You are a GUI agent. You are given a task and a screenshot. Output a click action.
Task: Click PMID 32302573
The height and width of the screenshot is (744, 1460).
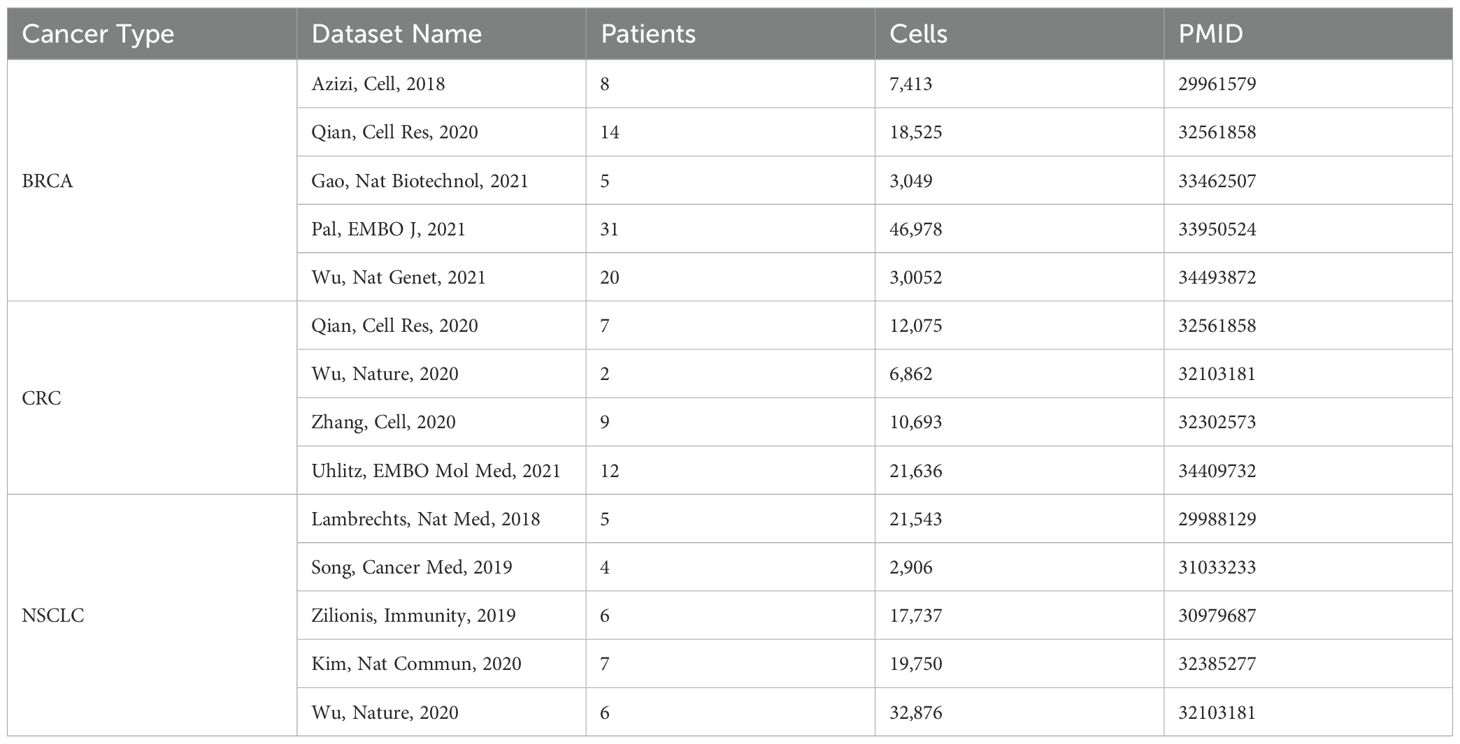point(1218,422)
